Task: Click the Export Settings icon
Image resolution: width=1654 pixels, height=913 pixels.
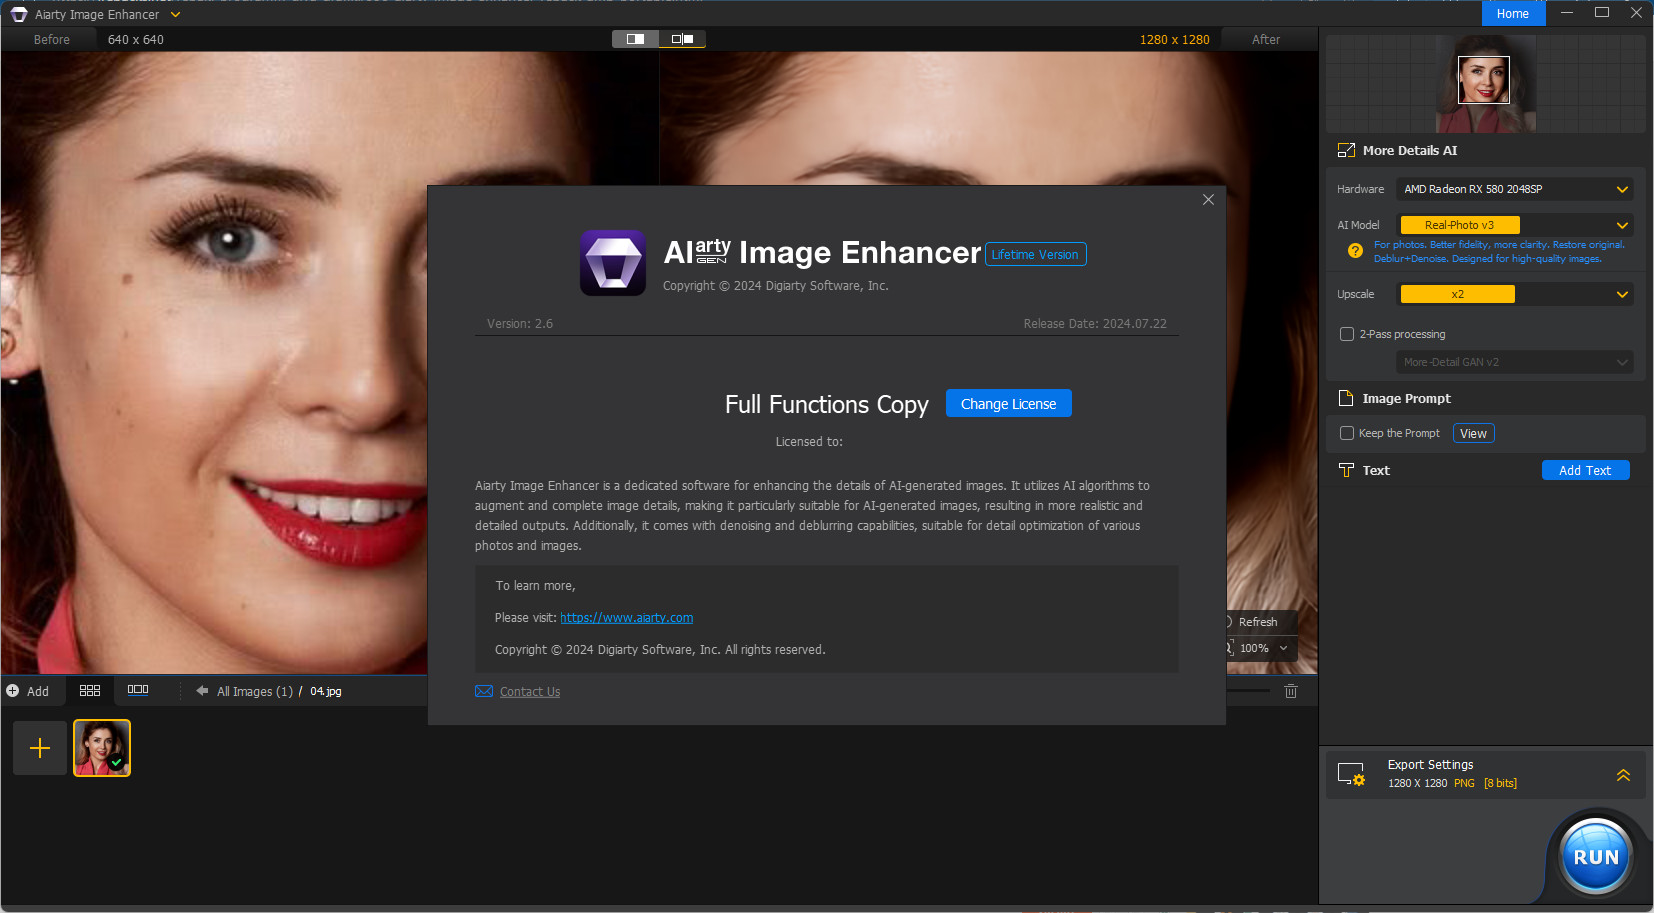Action: [x=1352, y=774]
